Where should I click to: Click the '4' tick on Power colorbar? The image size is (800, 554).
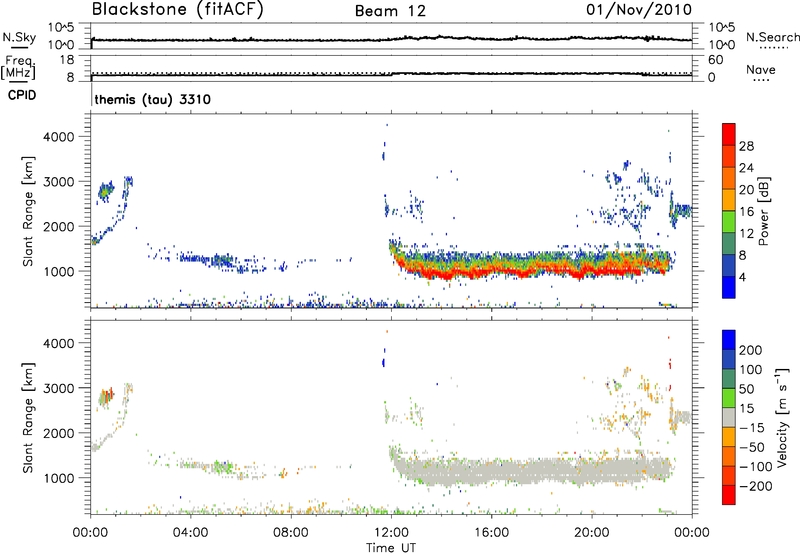tap(743, 277)
